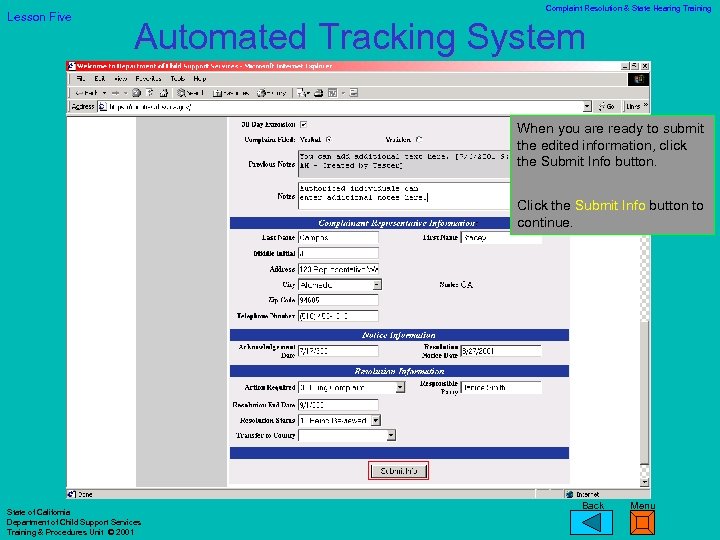The height and width of the screenshot is (540, 720).
Task: Open the View menu
Action: click(x=120, y=79)
